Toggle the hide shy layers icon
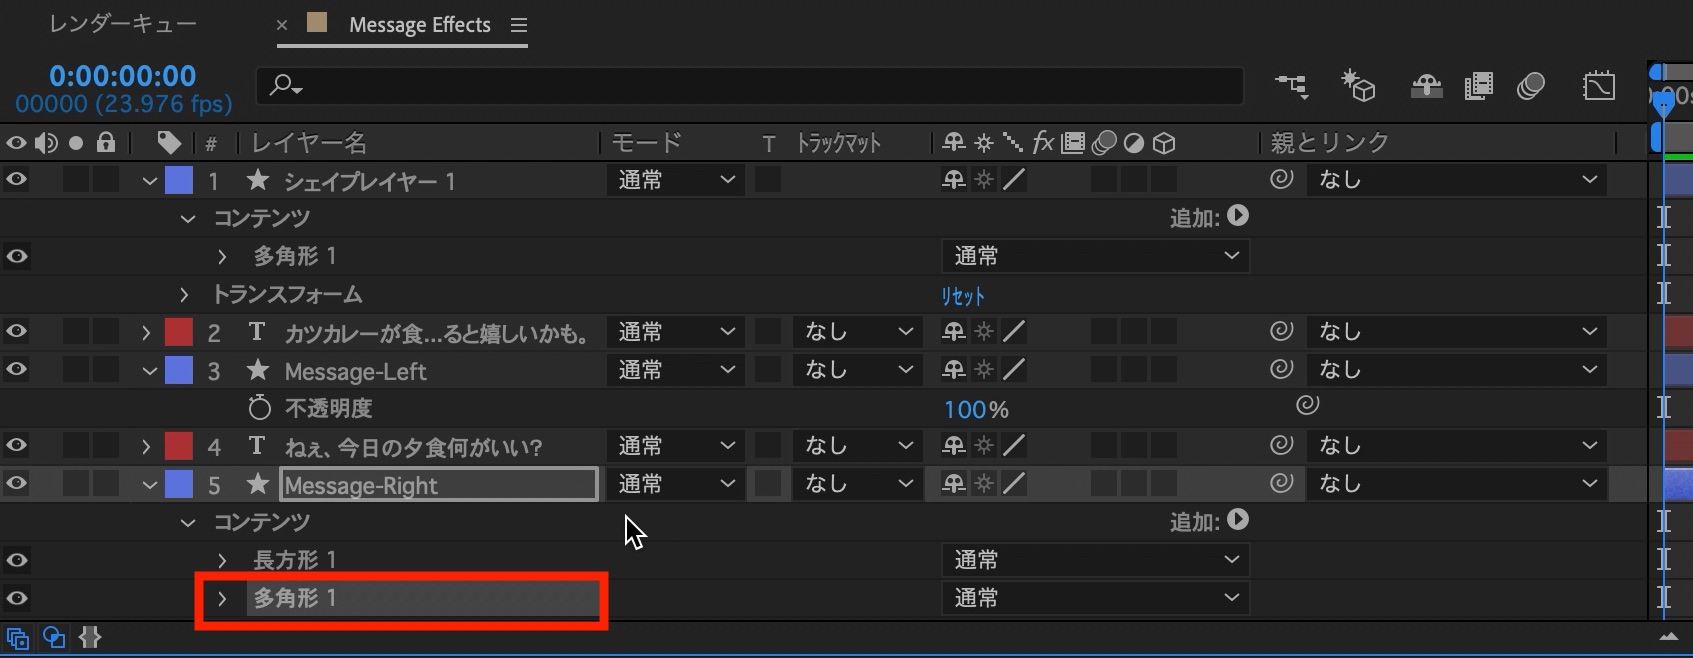The height and width of the screenshot is (658, 1693). click(1426, 87)
